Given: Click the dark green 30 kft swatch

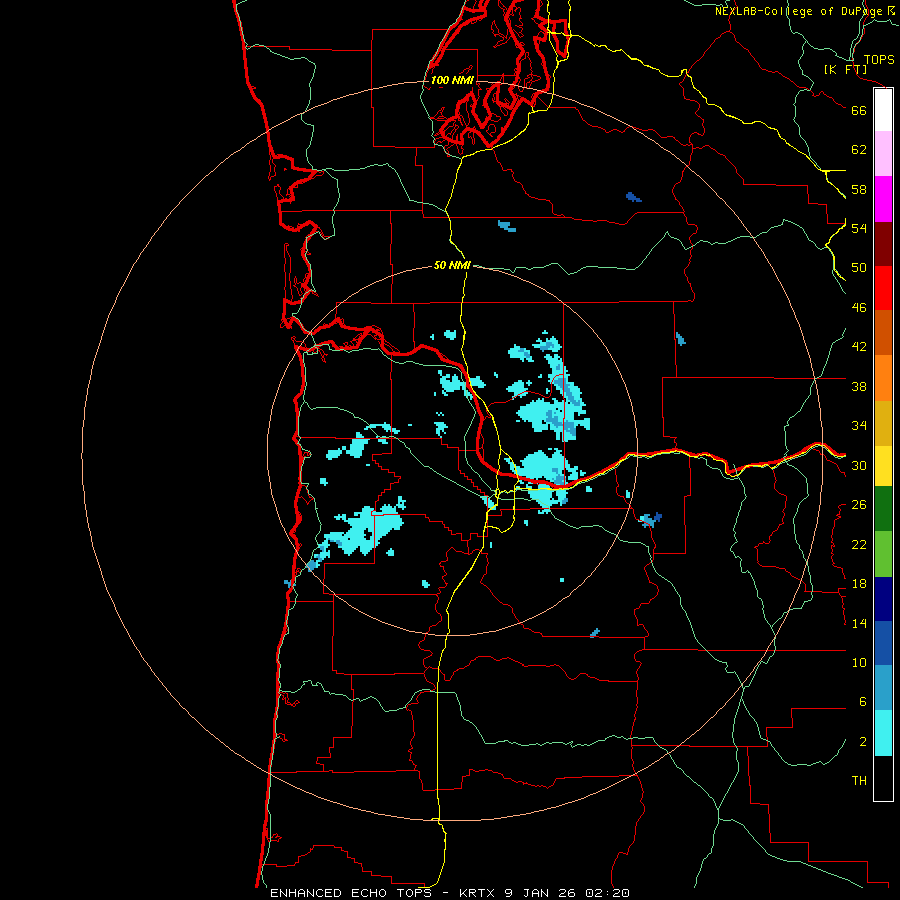Looking at the screenshot, I should 883,509.
